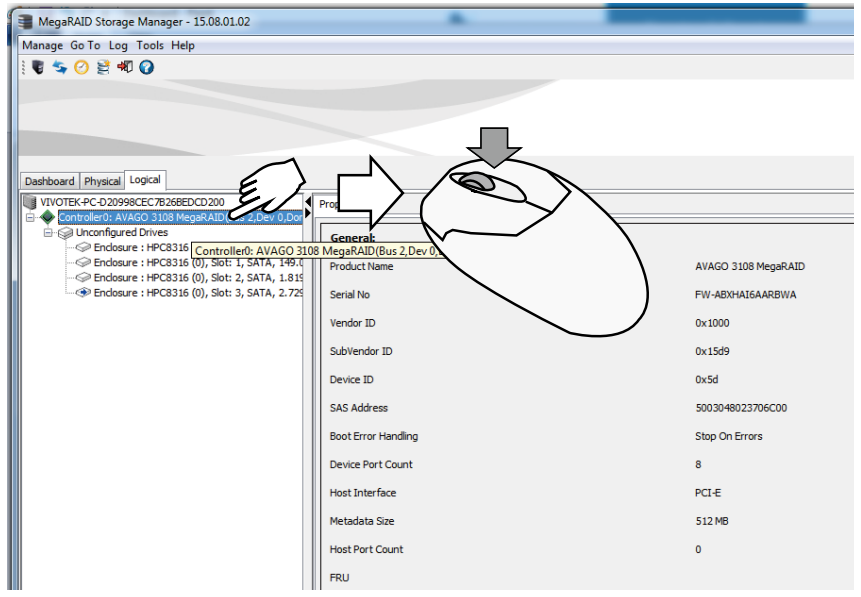
Task: Click the Device ID value 0x5d
Action: (707, 380)
